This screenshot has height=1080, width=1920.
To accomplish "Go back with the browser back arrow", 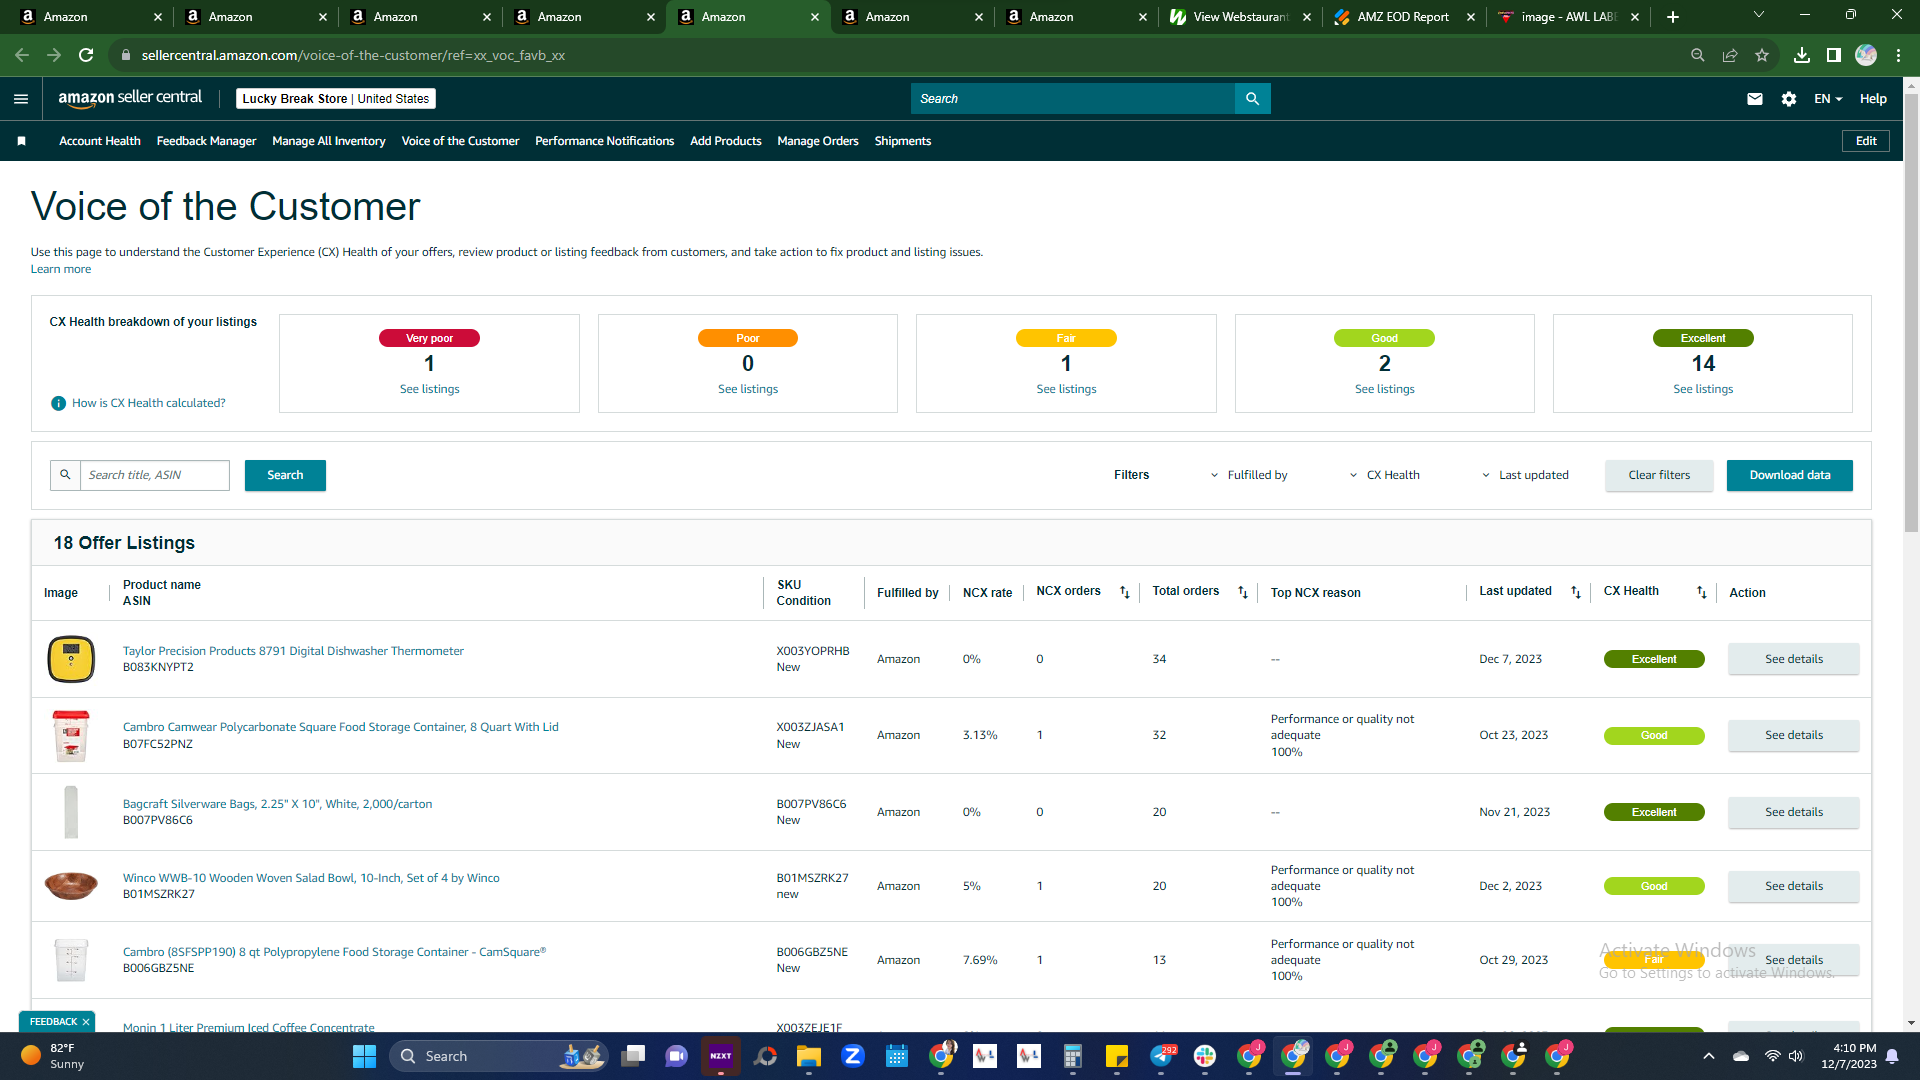I will tap(22, 55).
